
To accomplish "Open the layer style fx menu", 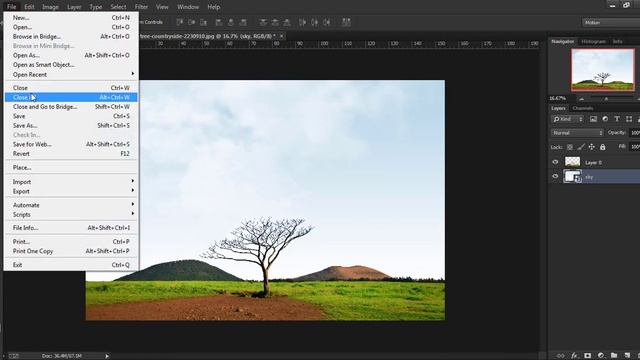I will point(574,356).
